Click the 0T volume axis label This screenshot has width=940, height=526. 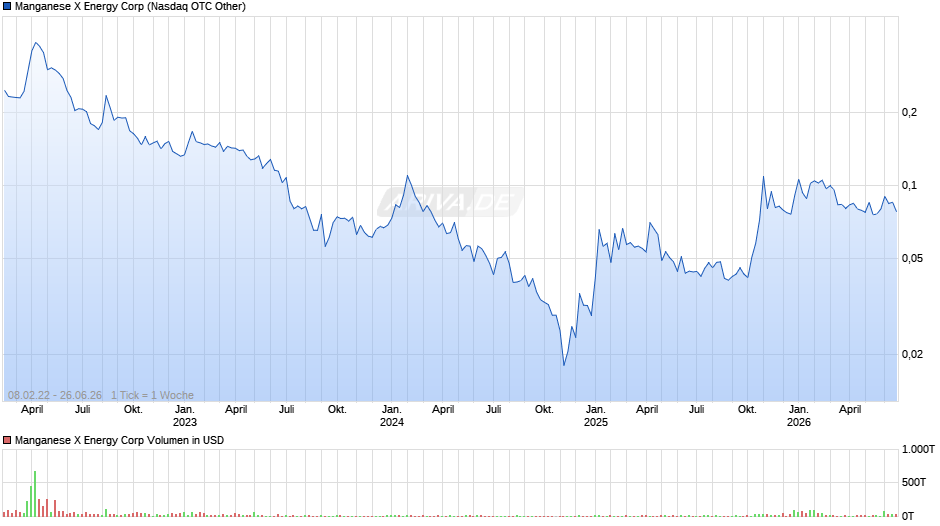(908, 516)
